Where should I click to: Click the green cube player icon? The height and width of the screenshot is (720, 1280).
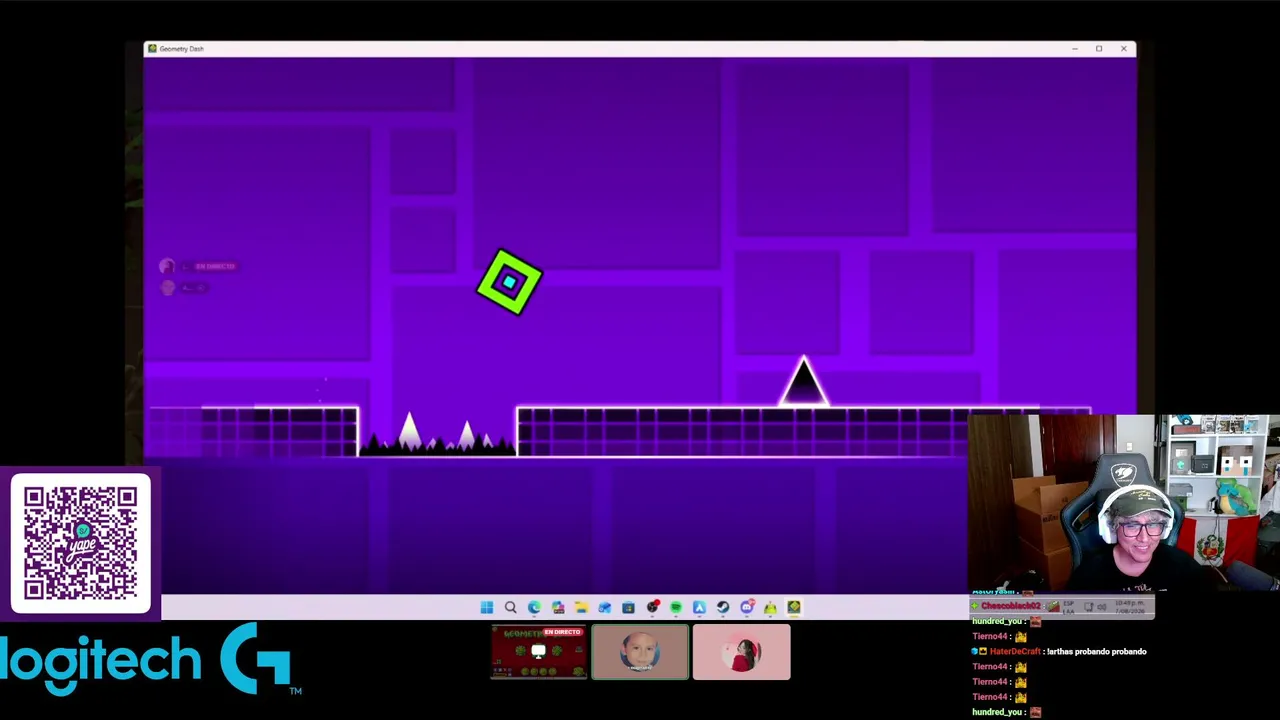tap(510, 283)
